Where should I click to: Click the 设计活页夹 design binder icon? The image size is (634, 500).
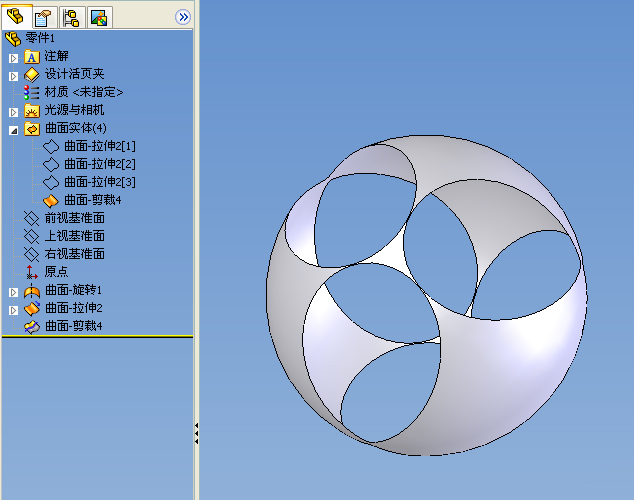point(32,75)
